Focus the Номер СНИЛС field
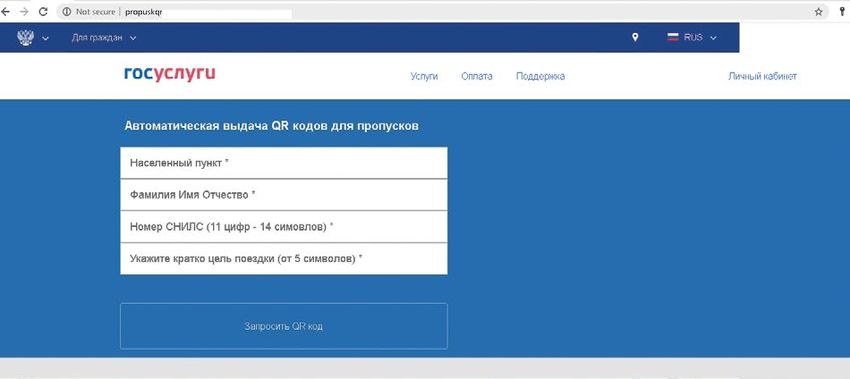 point(284,227)
